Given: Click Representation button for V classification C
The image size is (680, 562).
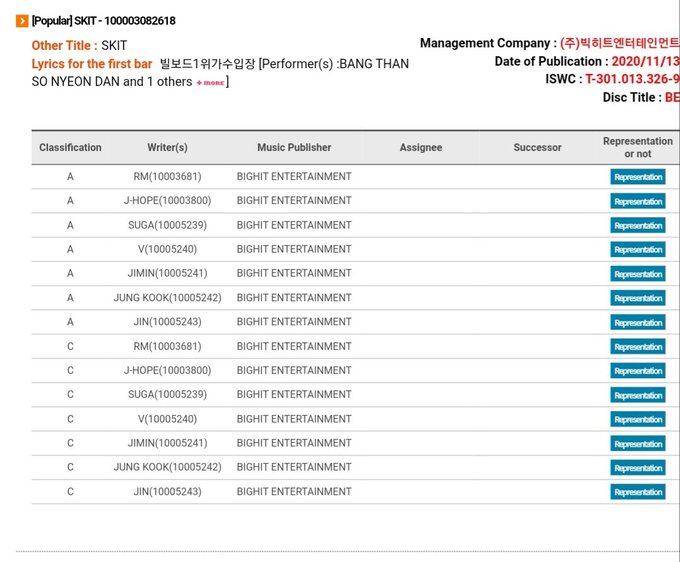Looking at the screenshot, I should [x=638, y=420].
